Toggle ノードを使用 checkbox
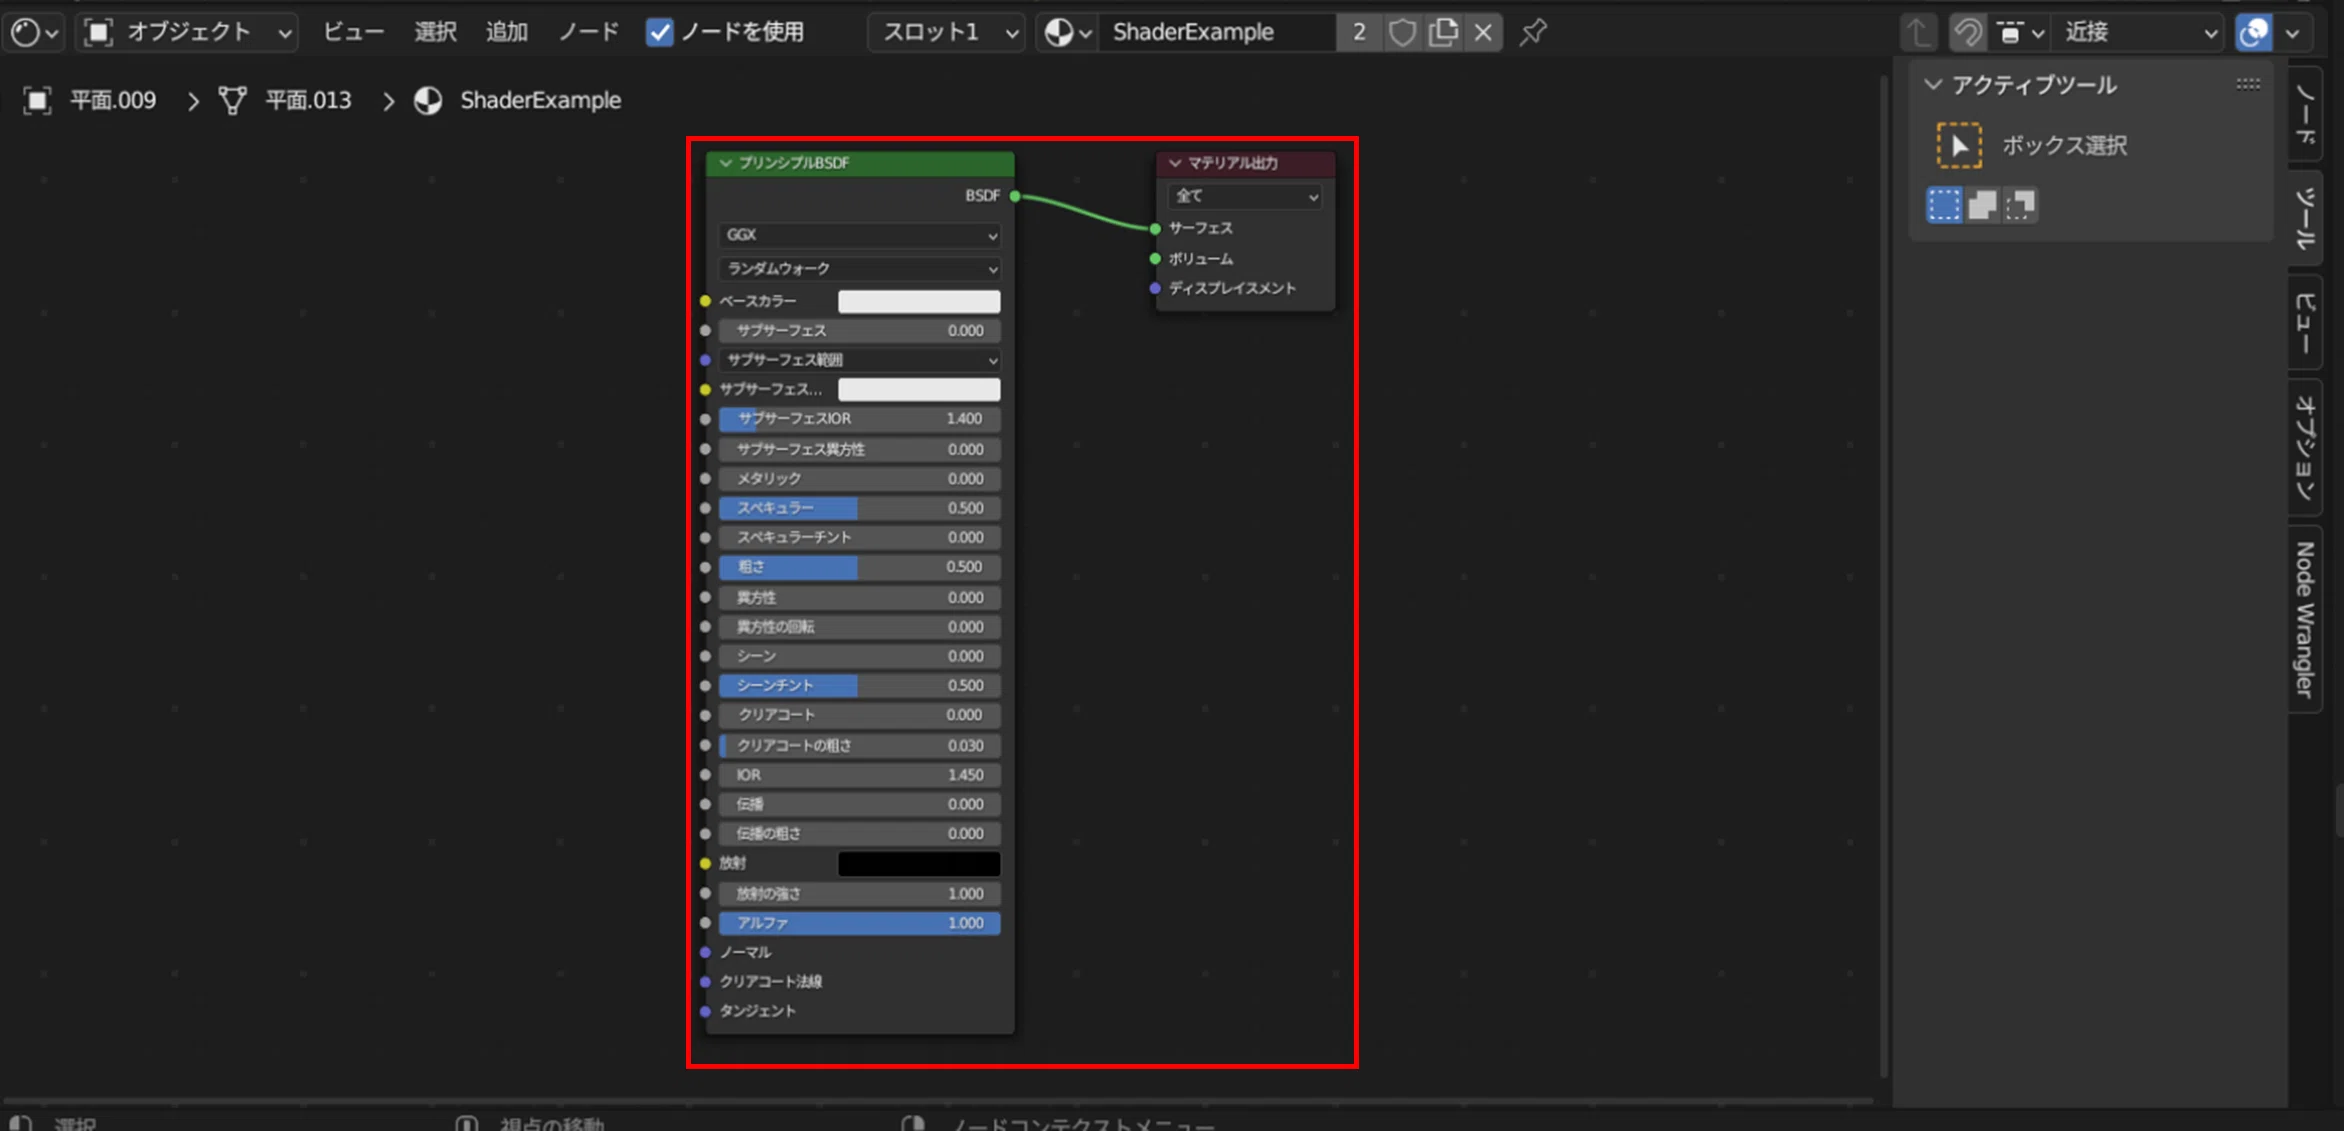Image resolution: width=2344 pixels, height=1131 pixels. point(659,32)
